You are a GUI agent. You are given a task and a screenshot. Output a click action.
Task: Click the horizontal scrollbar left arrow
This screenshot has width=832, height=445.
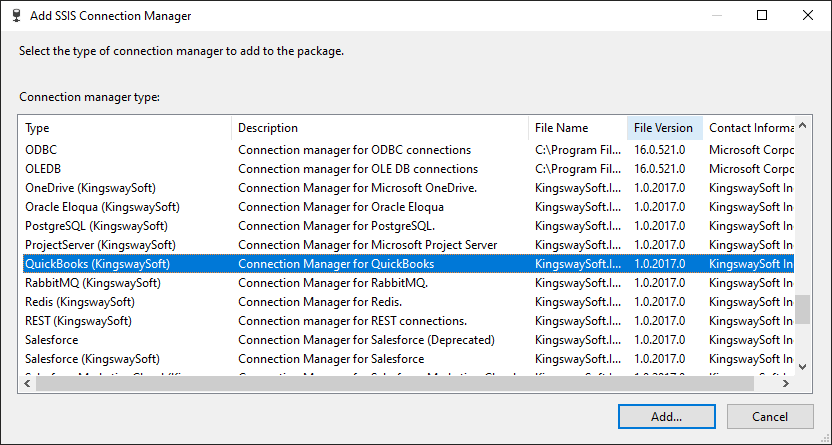(x=28, y=383)
